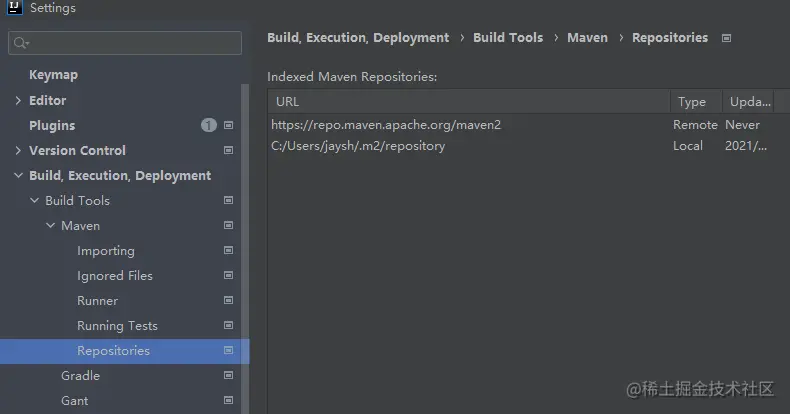Click project-level icon next to Maven
Screen dimensions: 790x414
tap(228, 225)
